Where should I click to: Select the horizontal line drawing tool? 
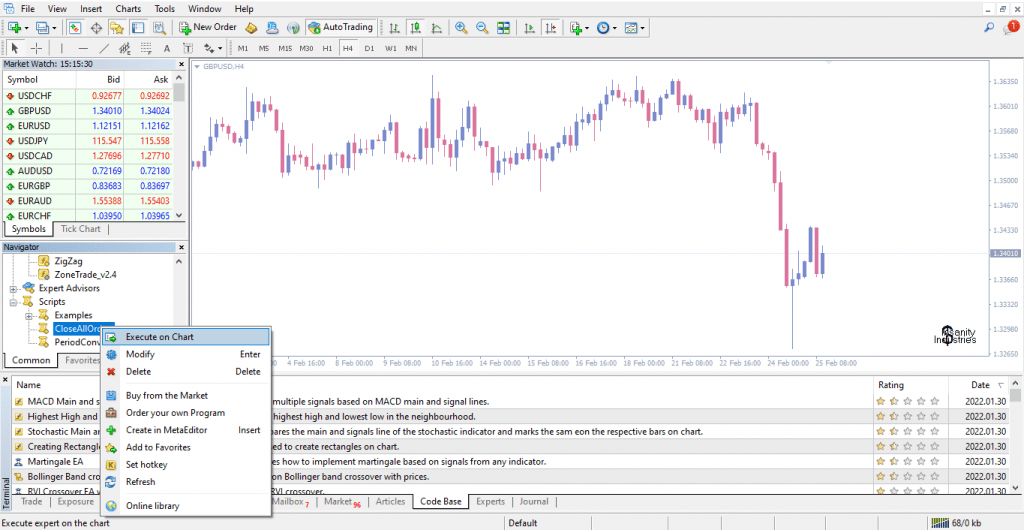[x=83, y=48]
